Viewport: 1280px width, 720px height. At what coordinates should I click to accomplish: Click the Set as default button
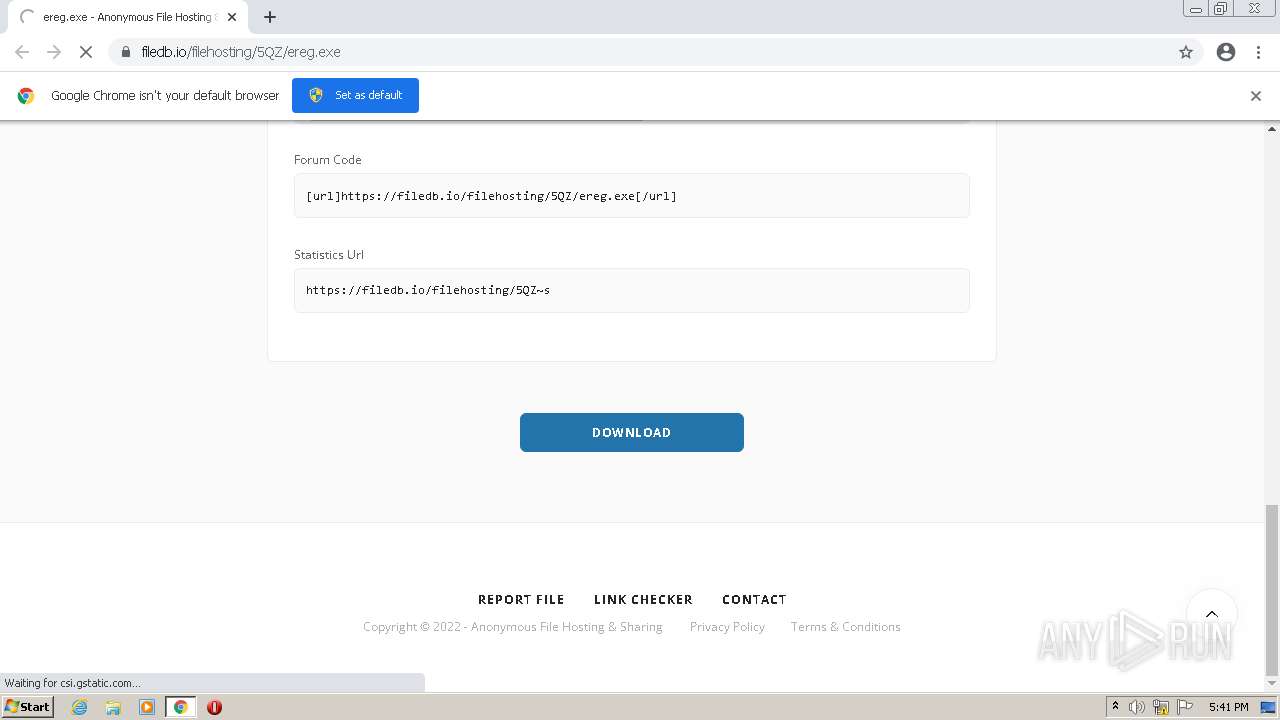point(355,95)
